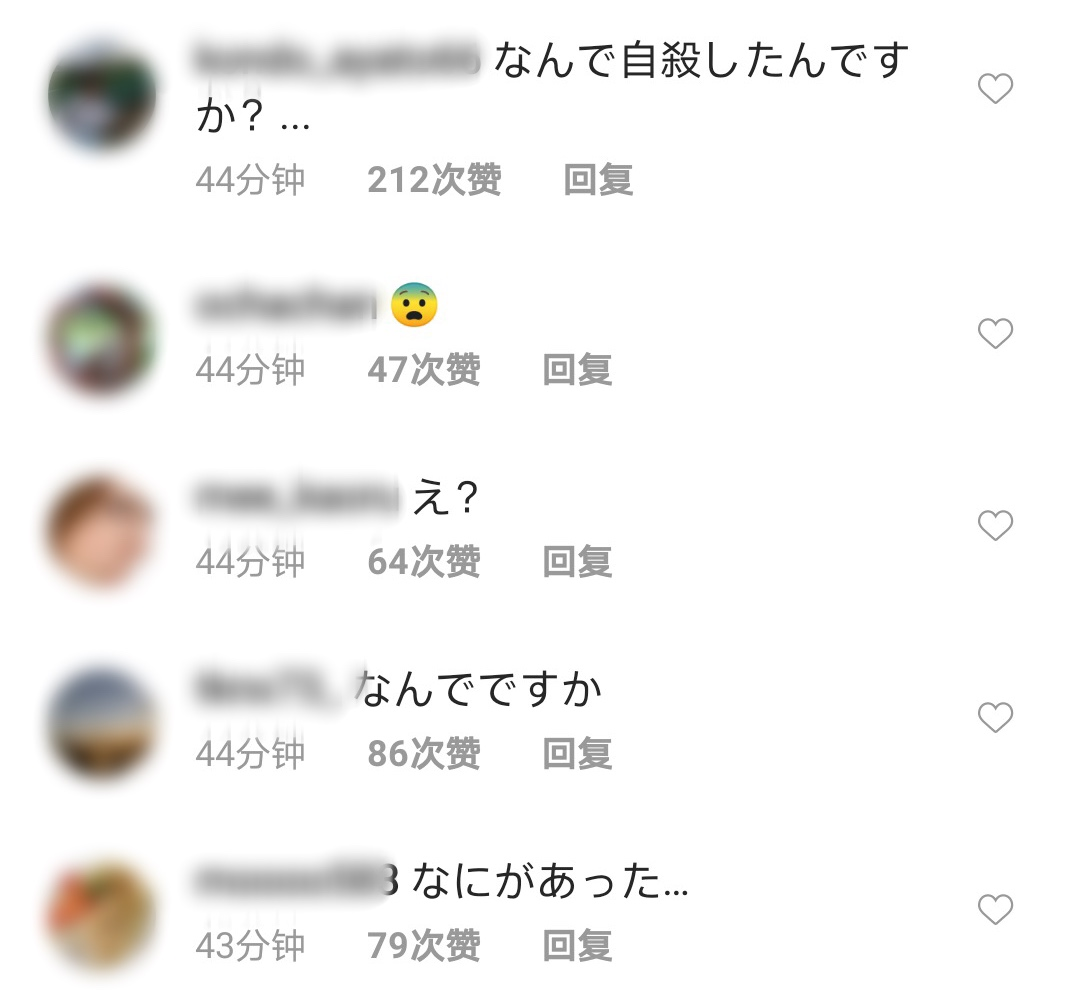
Task: Open avatar beside the え? comment
Action: [x=102, y=531]
